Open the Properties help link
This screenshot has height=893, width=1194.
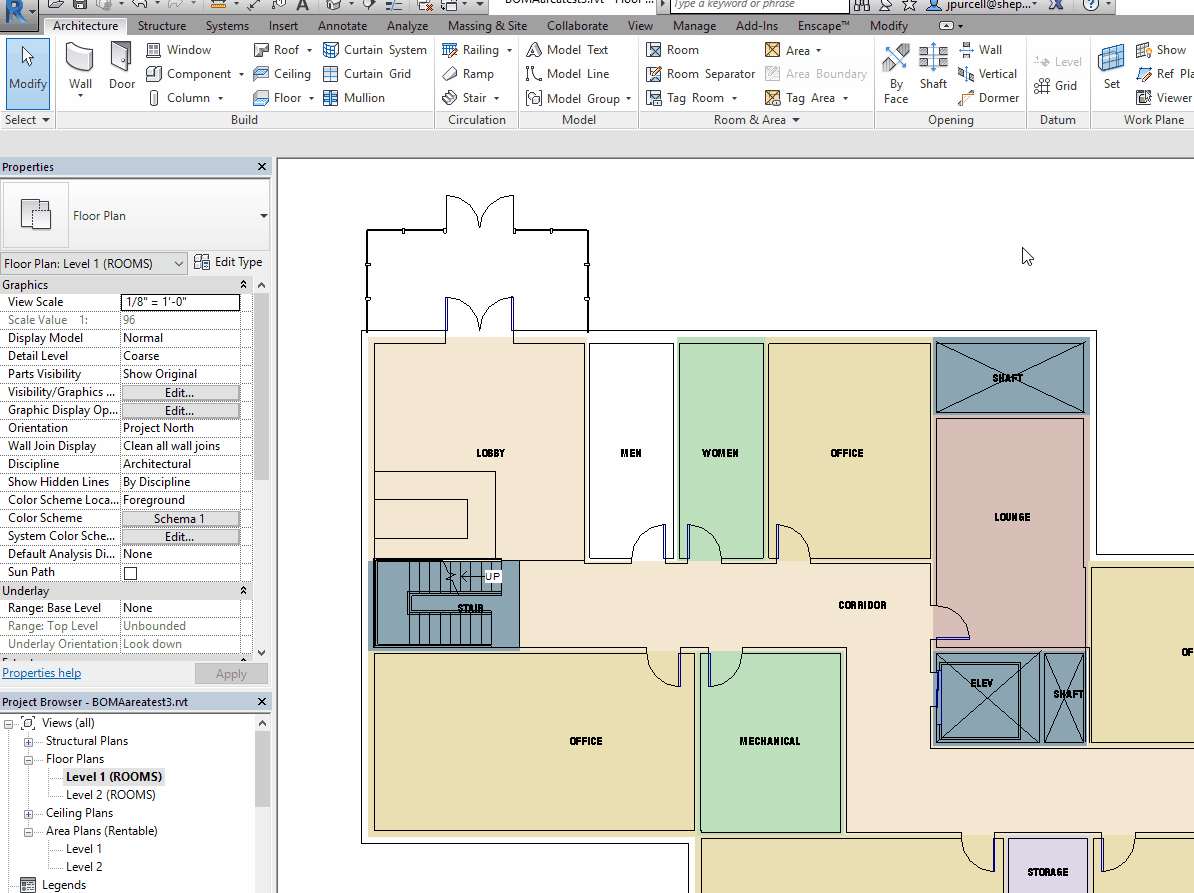[x=42, y=673]
